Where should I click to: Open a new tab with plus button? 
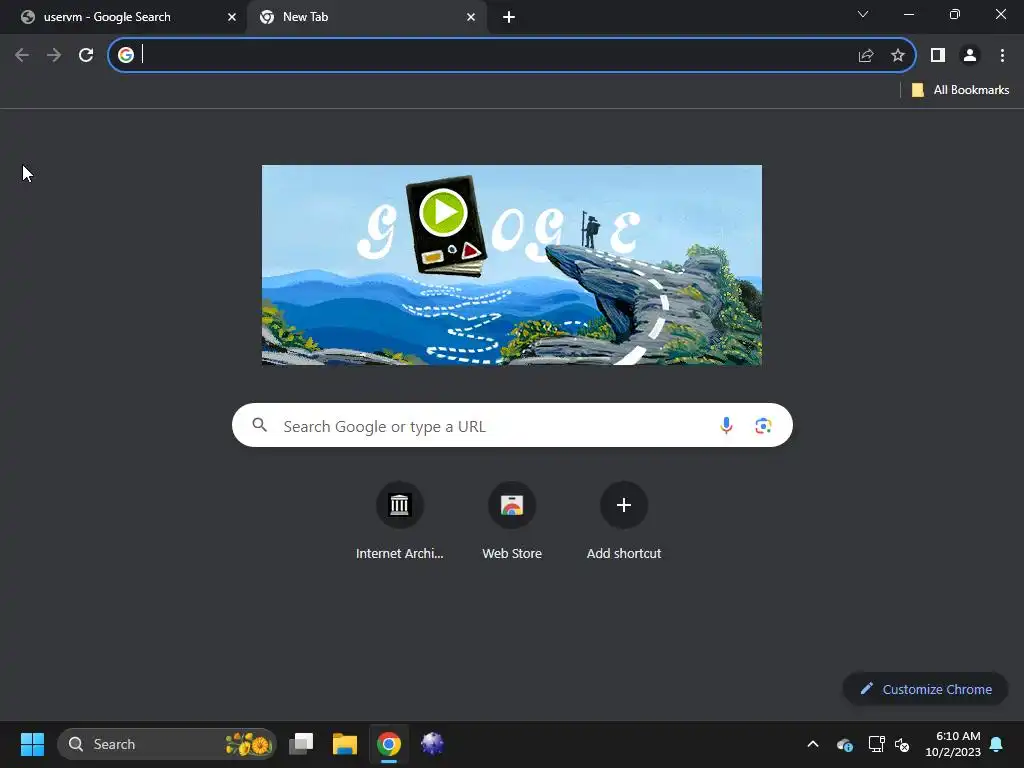pos(509,17)
